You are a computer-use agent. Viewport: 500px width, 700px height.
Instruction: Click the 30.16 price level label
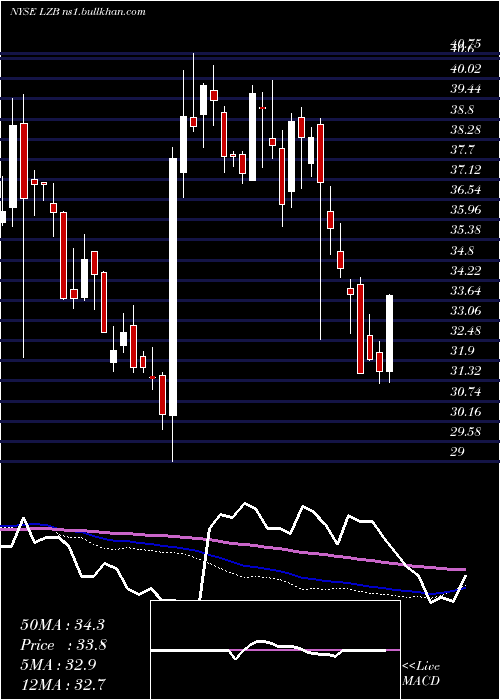coord(466,412)
